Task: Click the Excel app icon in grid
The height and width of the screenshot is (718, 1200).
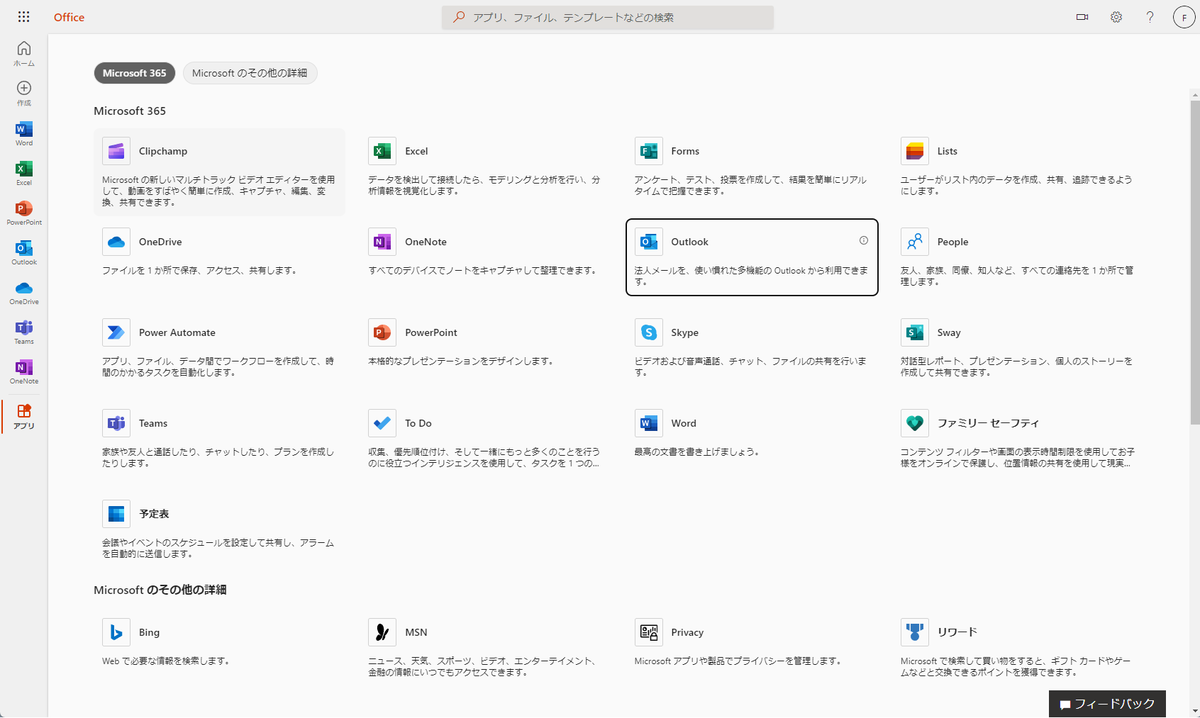Action: coord(382,151)
